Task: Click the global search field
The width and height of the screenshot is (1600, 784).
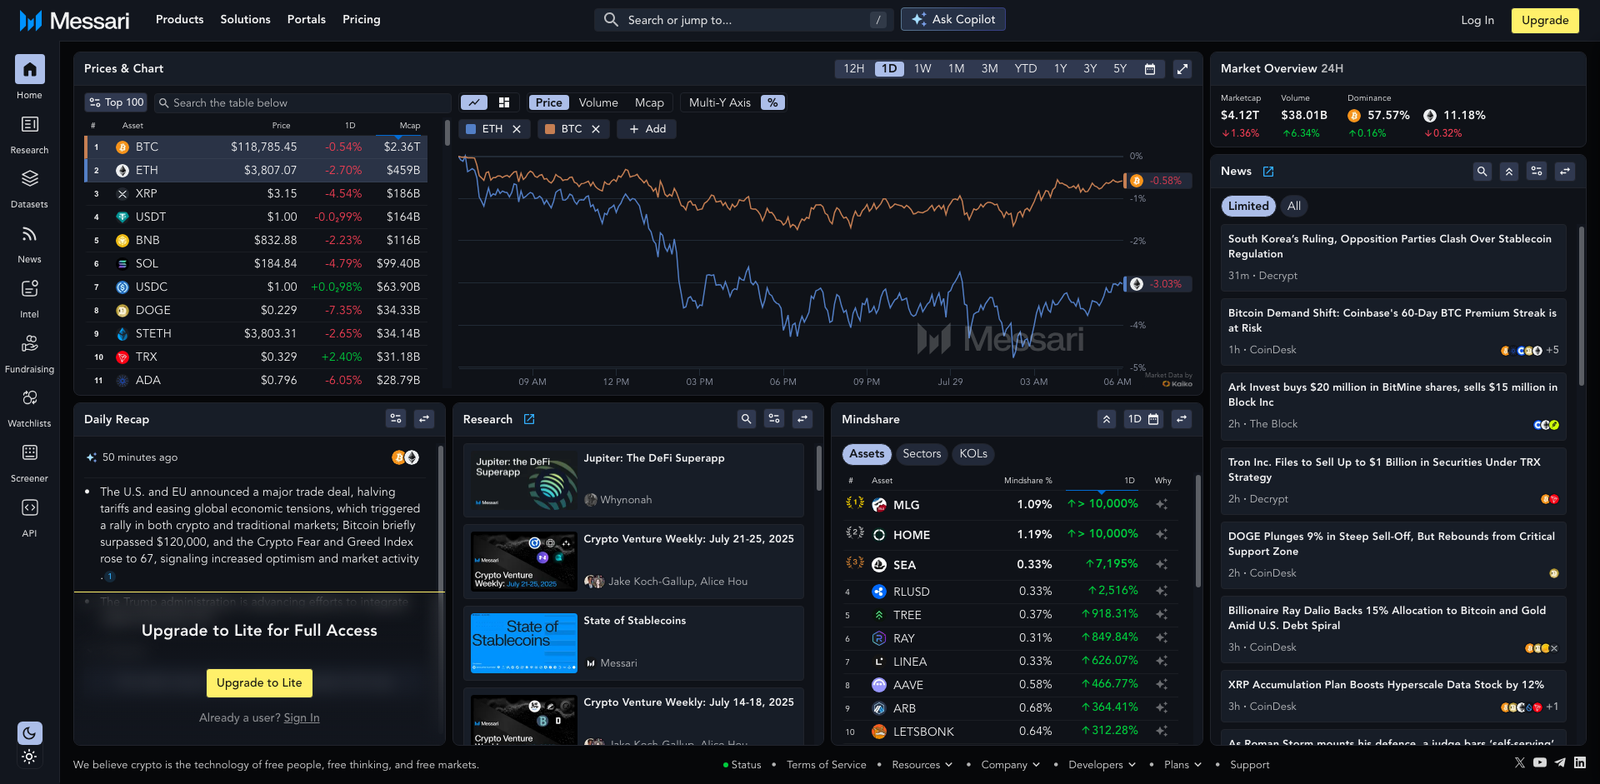Action: 744,20
